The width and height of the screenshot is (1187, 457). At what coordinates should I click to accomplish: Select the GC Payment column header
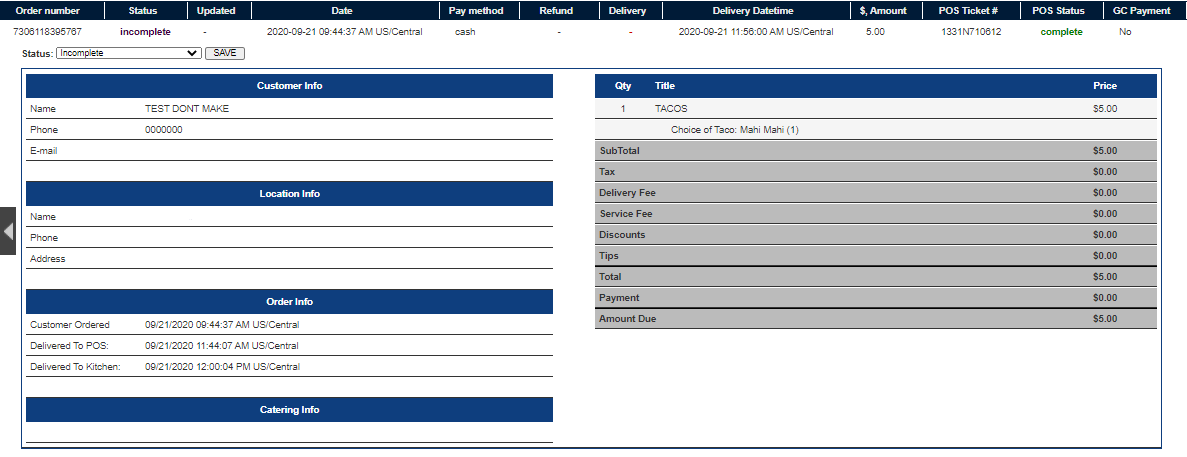(x=1142, y=11)
